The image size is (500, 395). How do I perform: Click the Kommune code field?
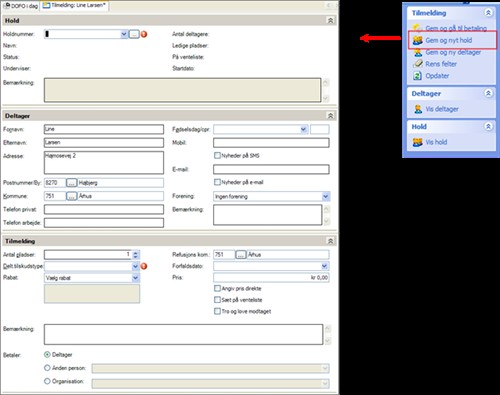tap(55, 196)
